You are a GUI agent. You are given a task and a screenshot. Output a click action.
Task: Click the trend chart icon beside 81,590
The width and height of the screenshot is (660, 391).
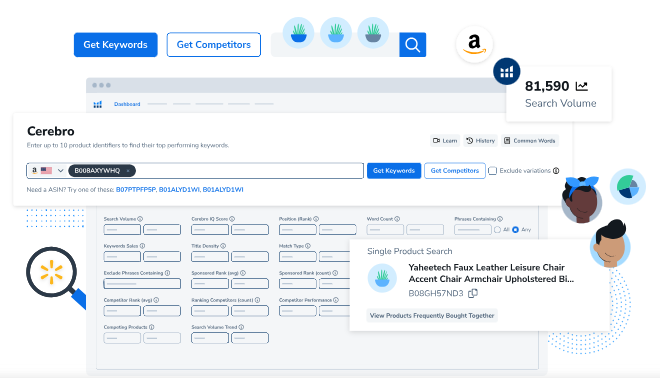coord(582,86)
